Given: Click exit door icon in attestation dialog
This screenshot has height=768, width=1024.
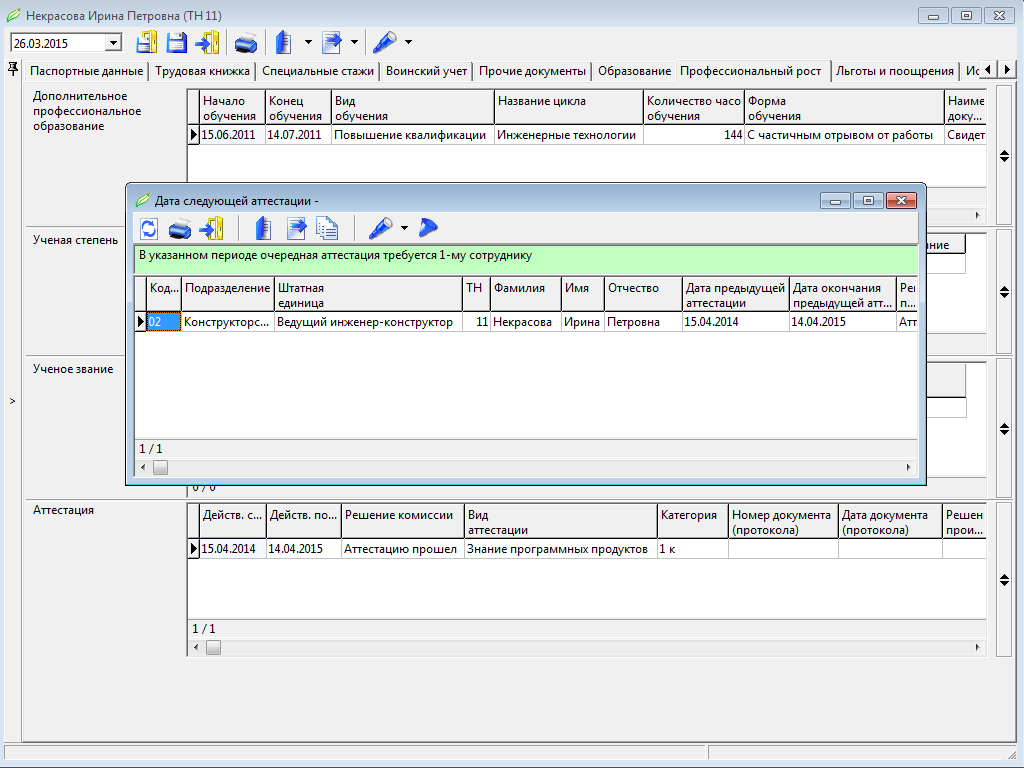Looking at the screenshot, I should point(212,229).
